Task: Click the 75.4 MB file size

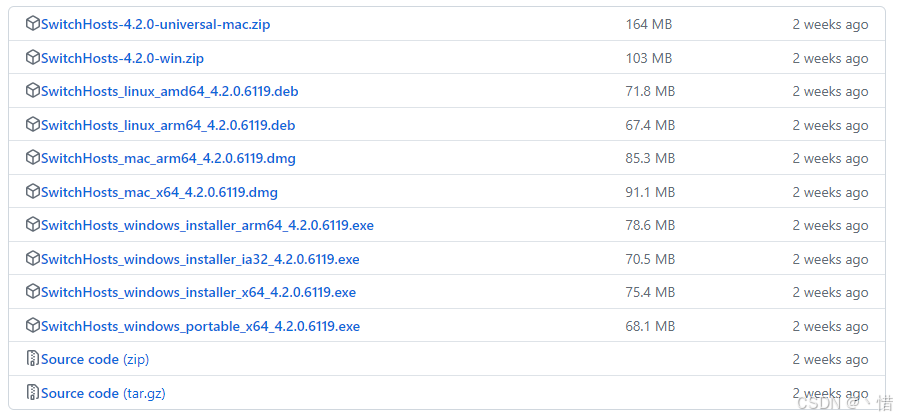Action: point(650,292)
